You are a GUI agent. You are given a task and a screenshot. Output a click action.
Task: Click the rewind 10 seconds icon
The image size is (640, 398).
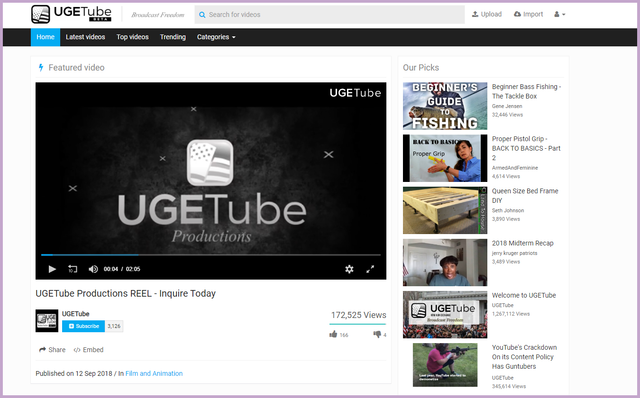coord(73,269)
